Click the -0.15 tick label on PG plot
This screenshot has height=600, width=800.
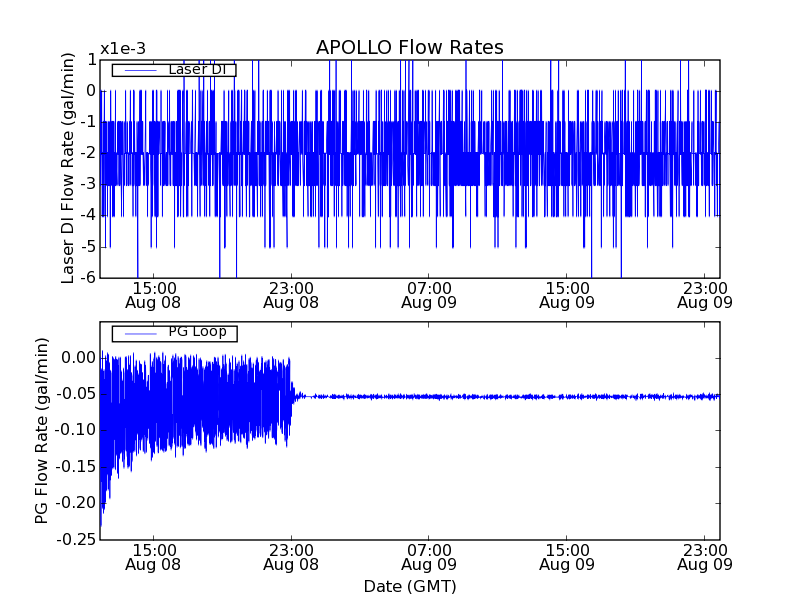[77, 467]
